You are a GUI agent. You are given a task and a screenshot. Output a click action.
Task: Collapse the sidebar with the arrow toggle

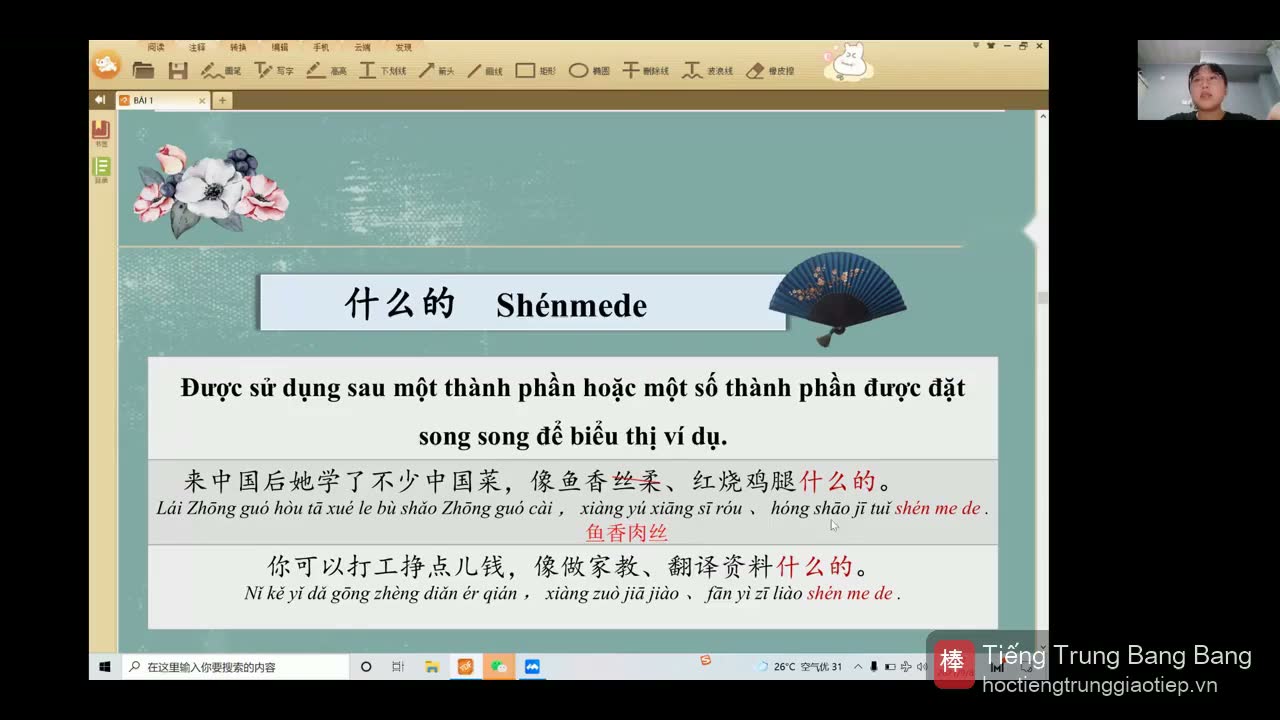(100, 100)
